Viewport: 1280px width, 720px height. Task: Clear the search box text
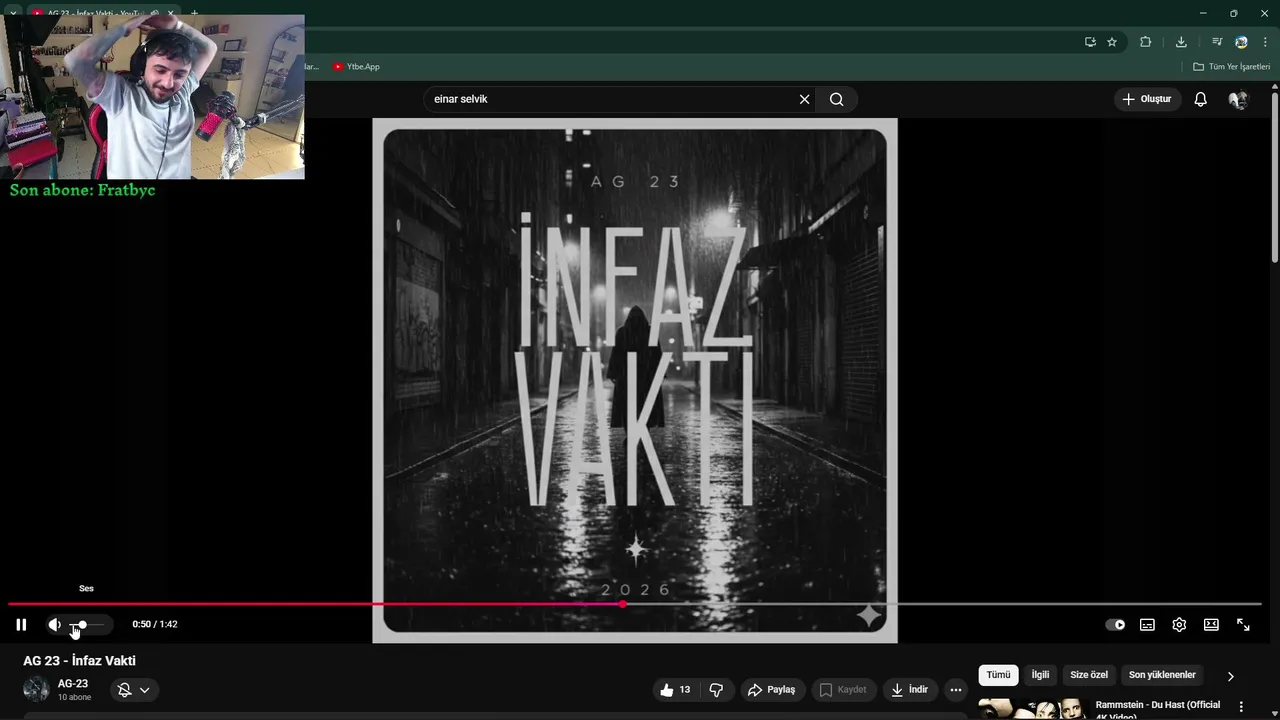[x=804, y=99]
